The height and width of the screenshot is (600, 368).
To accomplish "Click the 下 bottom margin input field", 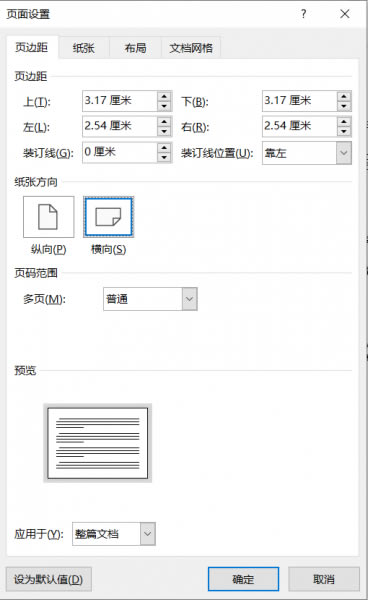I will [300, 101].
